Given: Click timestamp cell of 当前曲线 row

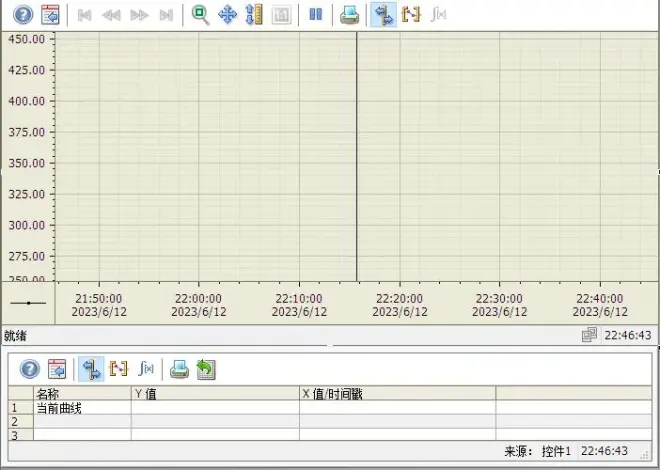Looking at the screenshot, I should coord(397,408).
